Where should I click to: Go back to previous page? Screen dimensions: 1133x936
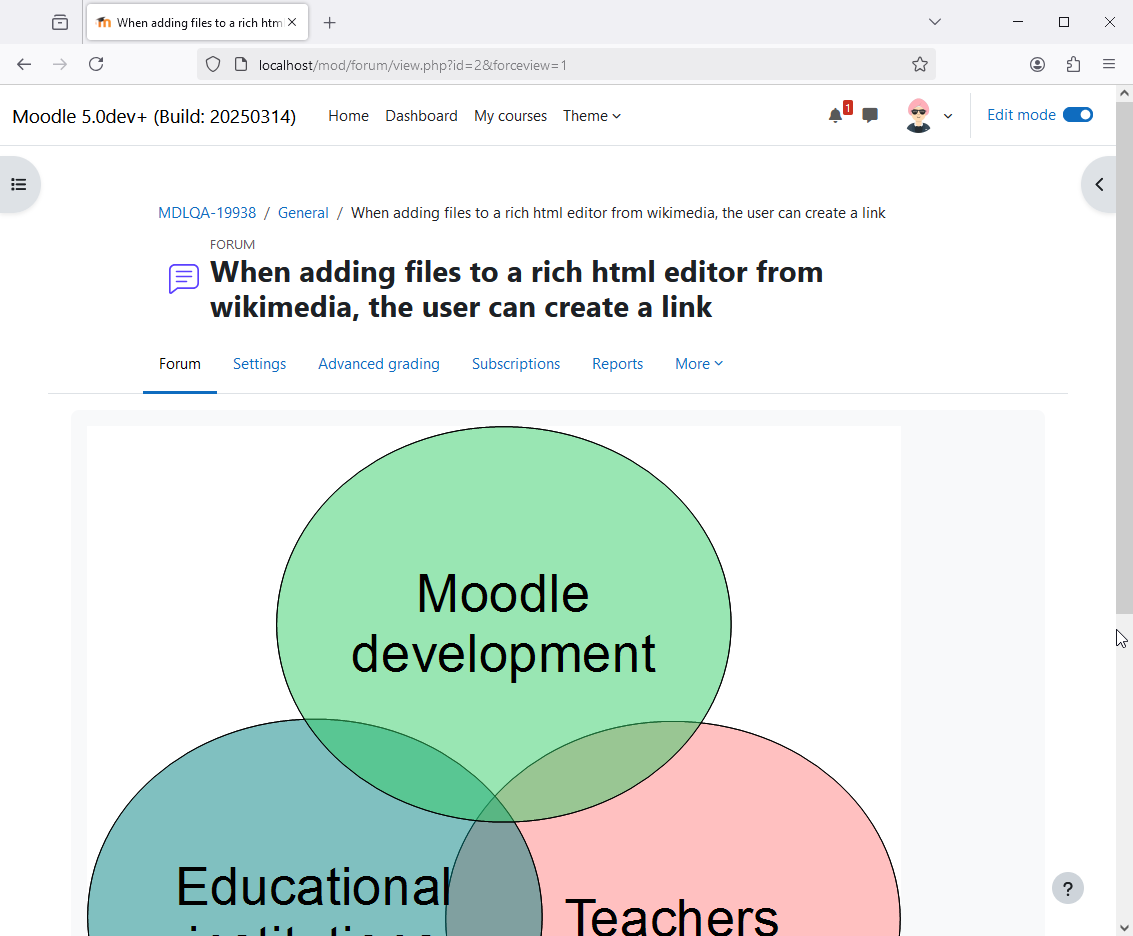tap(24, 64)
